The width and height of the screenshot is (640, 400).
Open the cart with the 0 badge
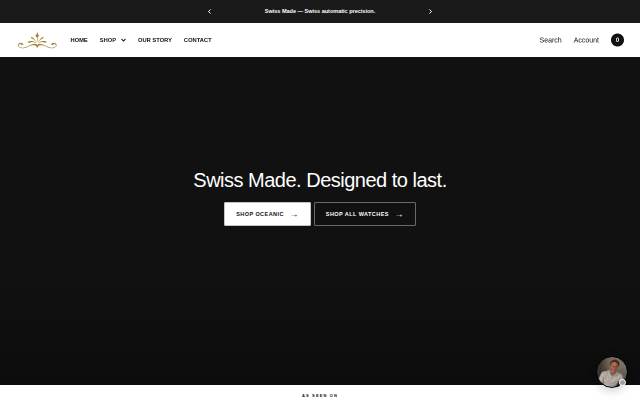click(617, 40)
